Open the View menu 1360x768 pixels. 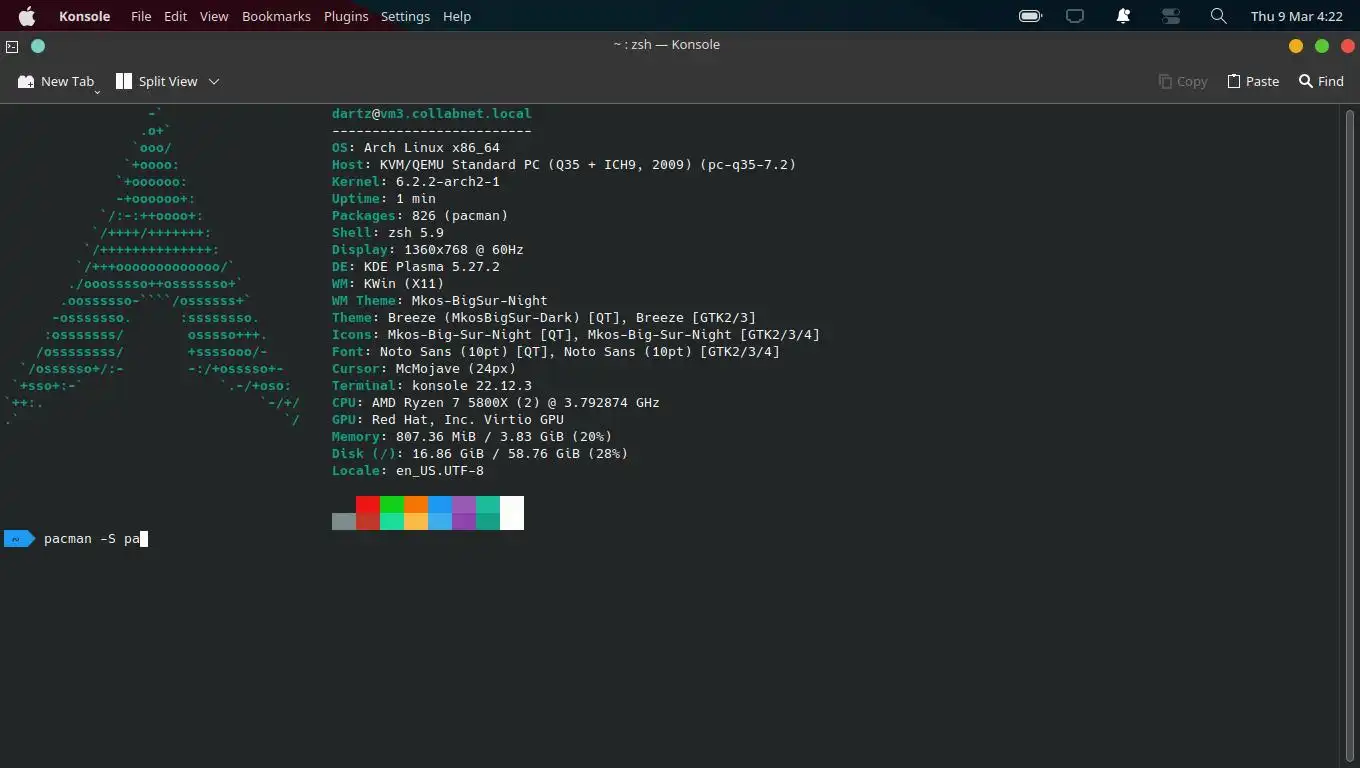[214, 16]
